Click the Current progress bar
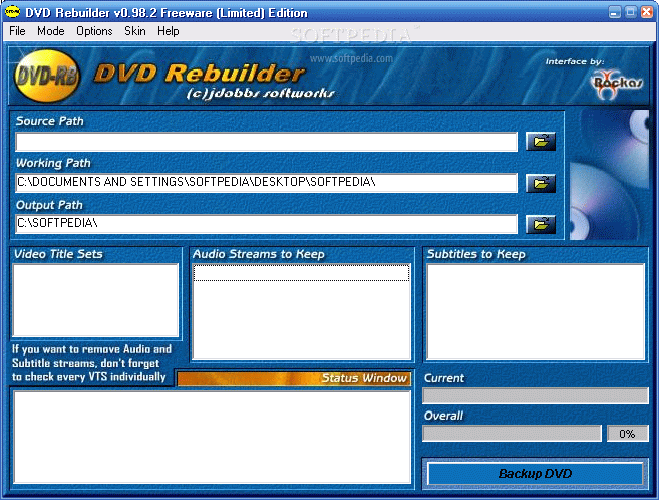The width and height of the screenshot is (659, 500). [535, 395]
